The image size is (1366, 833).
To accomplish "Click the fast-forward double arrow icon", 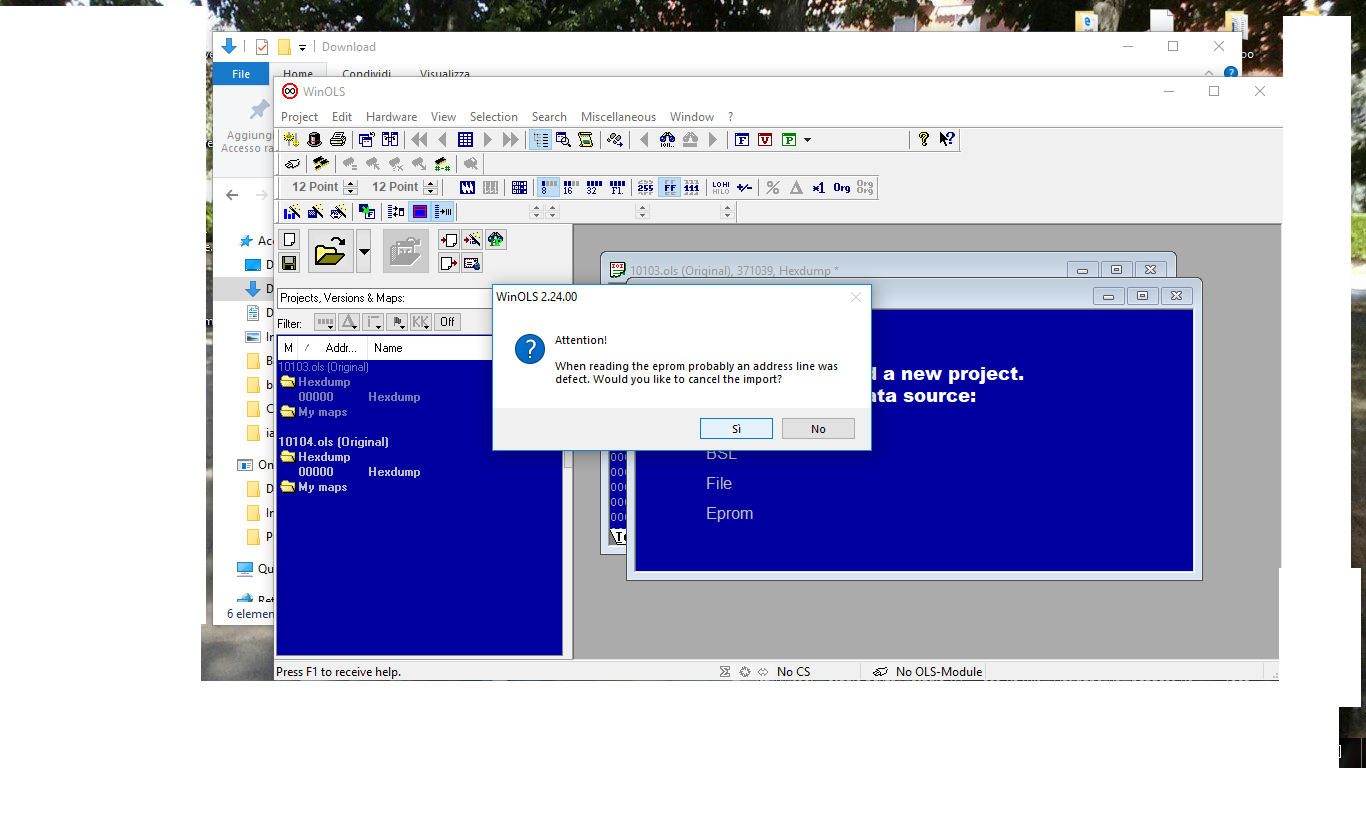I will point(511,139).
